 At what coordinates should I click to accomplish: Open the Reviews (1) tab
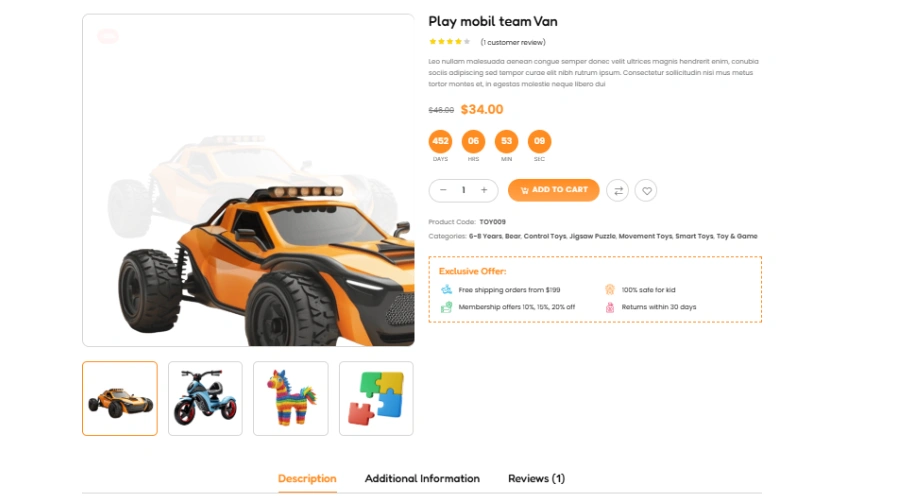536,478
